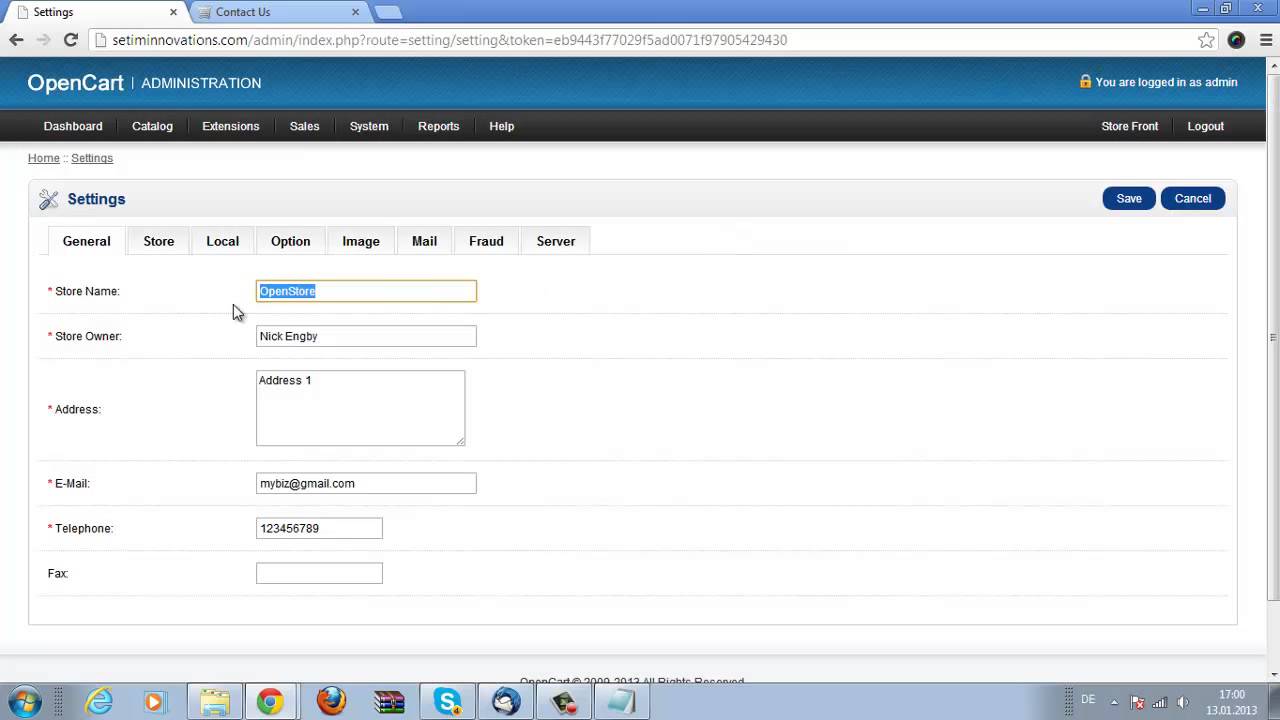
Task: Close the Settings browser tab
Action: [173, 12]
